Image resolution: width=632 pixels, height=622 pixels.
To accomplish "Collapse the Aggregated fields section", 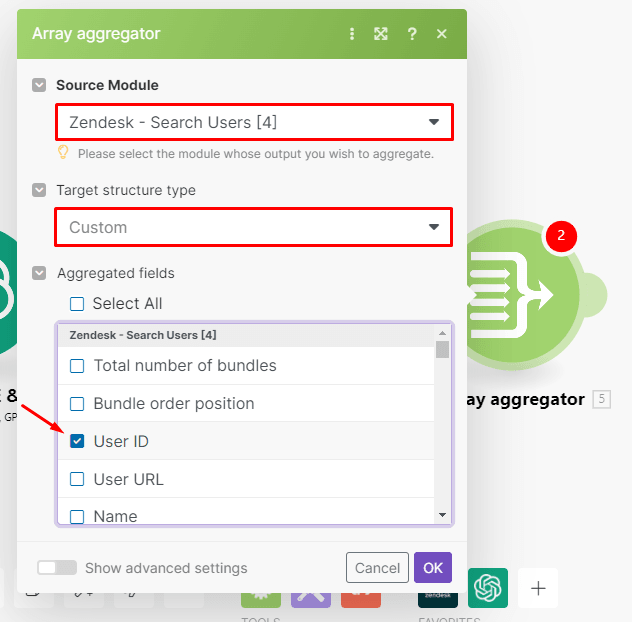I will tap(39, 273).
